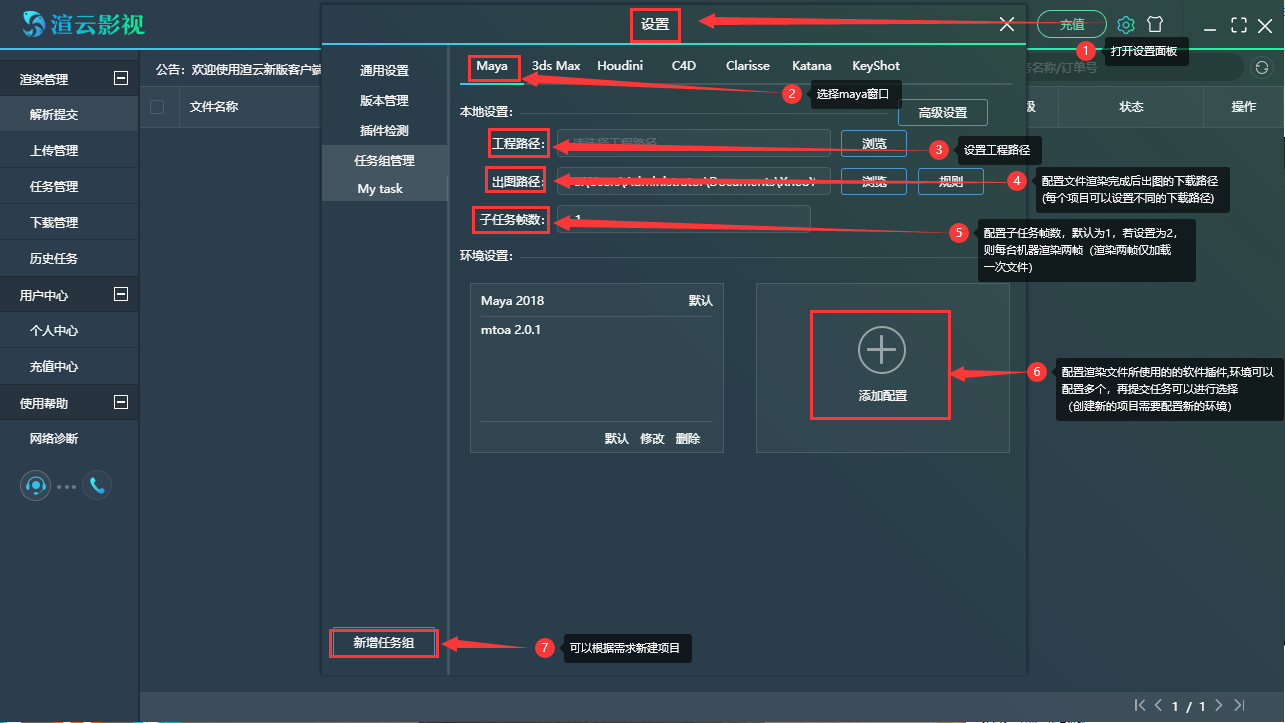
Task: Open the settings gear icon in title bar
Action: click(1126, 24)
